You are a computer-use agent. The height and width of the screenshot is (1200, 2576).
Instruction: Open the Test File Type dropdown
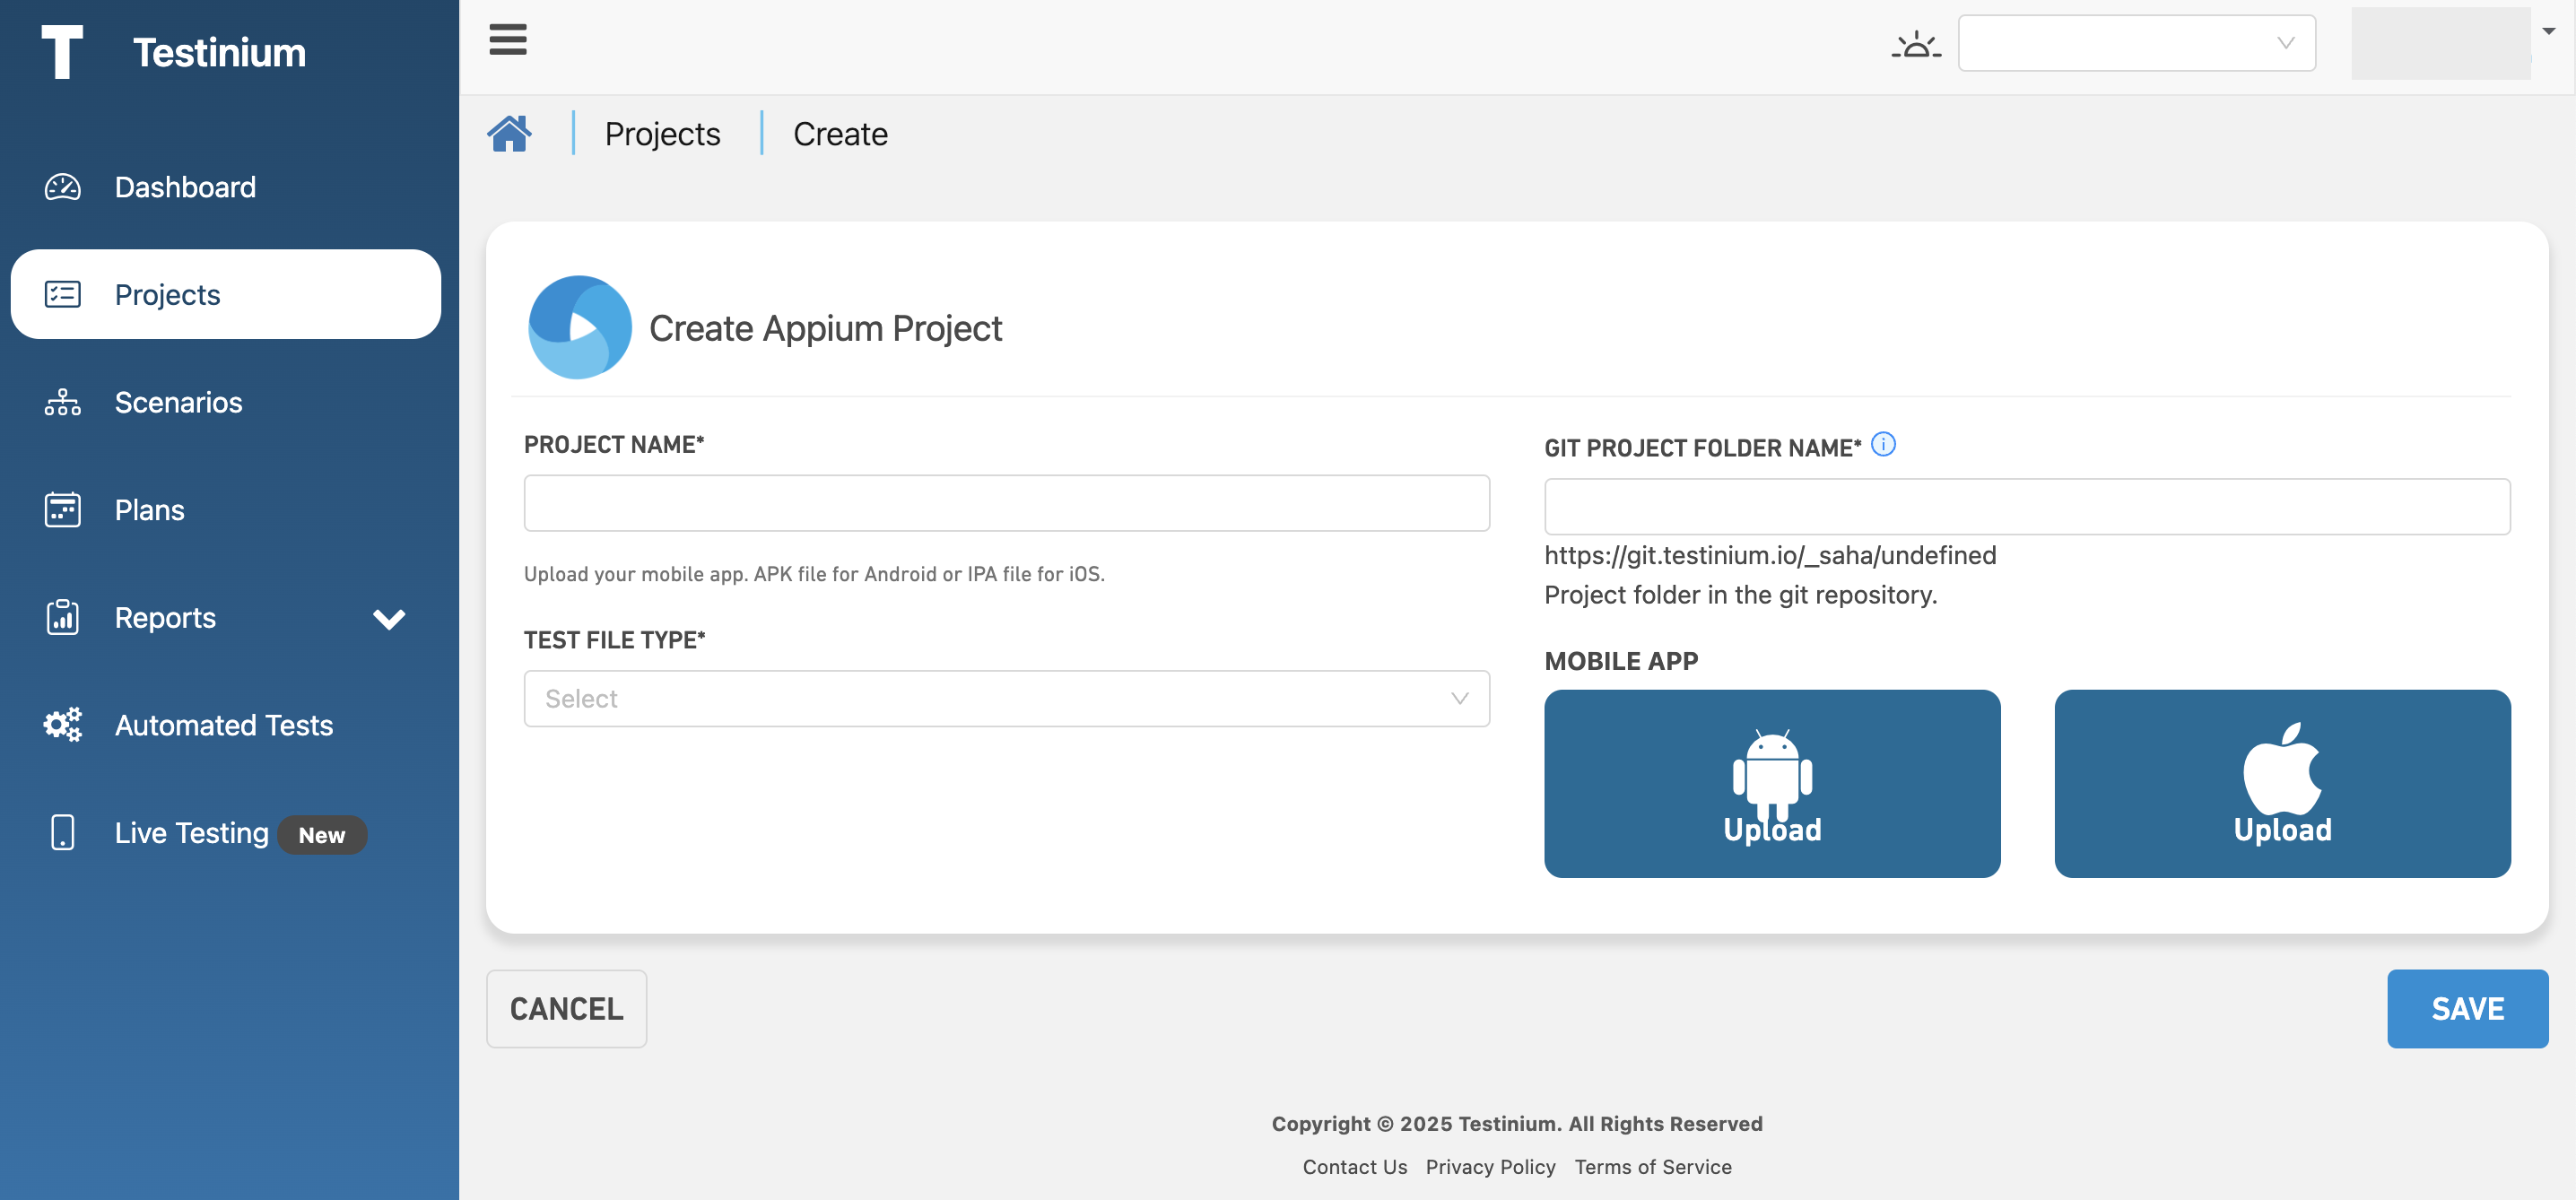pos(1006,698)
